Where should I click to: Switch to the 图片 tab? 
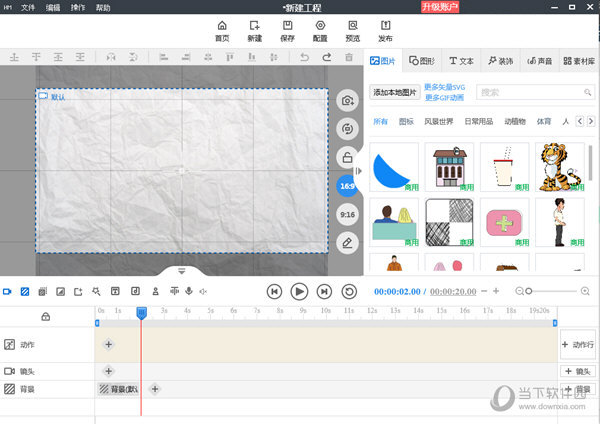[x=383, y=61]
